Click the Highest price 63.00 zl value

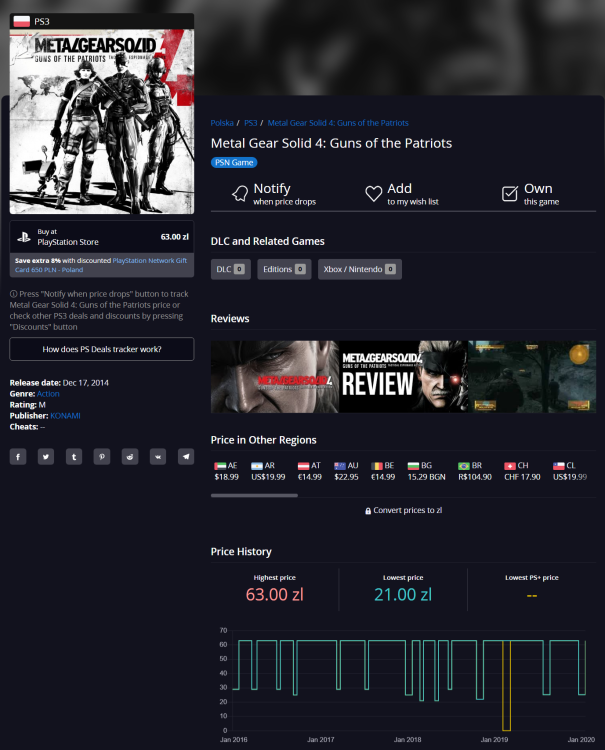point(275,595)
